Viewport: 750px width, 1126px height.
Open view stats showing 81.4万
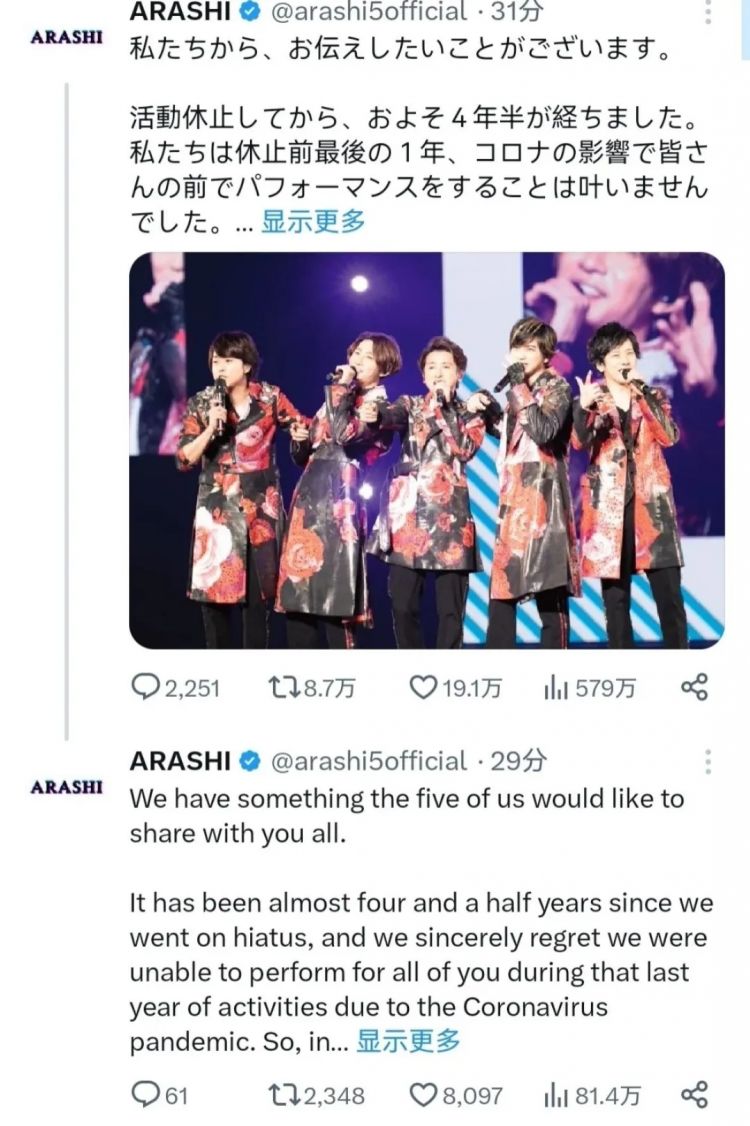pos(555,1095)
